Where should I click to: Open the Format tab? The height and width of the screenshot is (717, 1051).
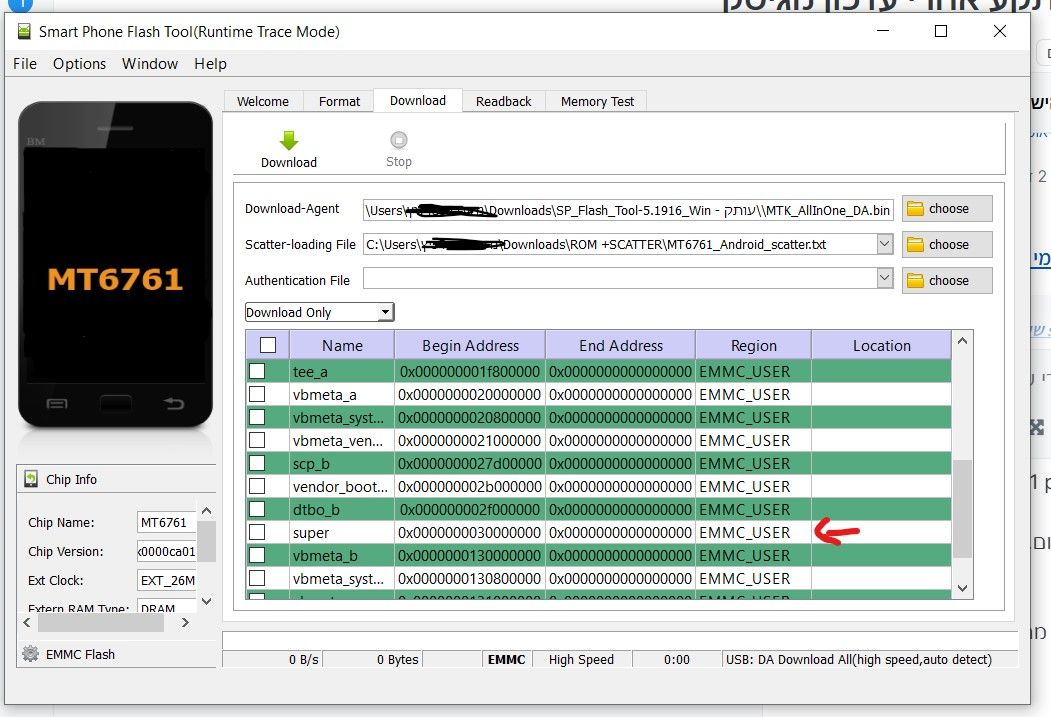pos(339,101)
